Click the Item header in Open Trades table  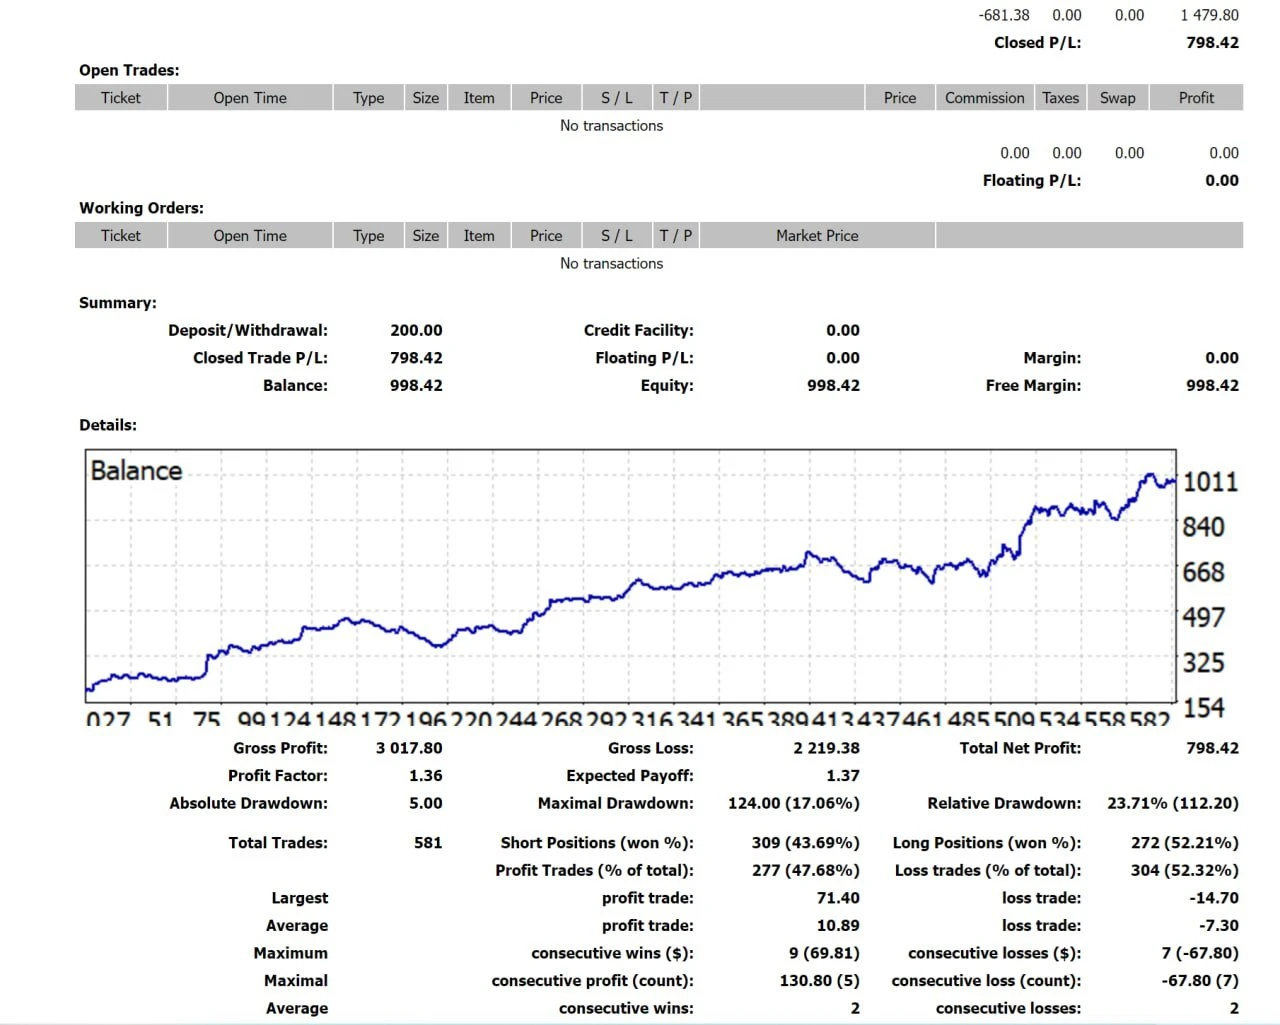pyautogui.click(x=478, y=98)
